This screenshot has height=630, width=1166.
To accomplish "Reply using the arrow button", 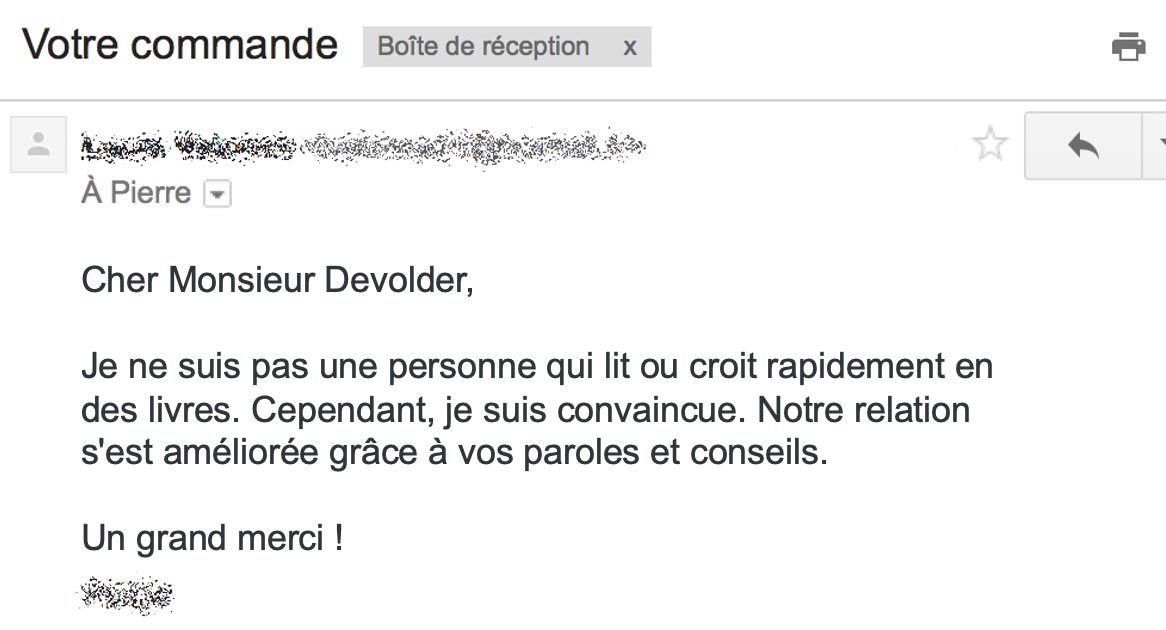I will [1083, 146].
